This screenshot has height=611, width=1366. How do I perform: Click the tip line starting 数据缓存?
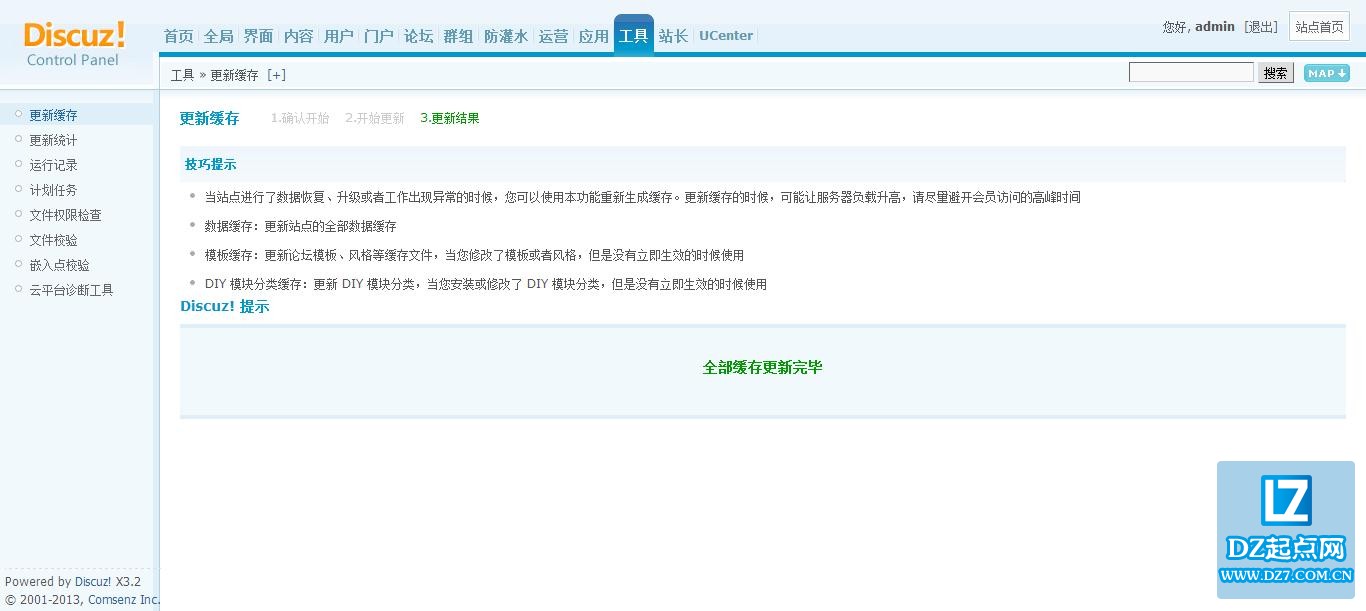click(301, 226)
